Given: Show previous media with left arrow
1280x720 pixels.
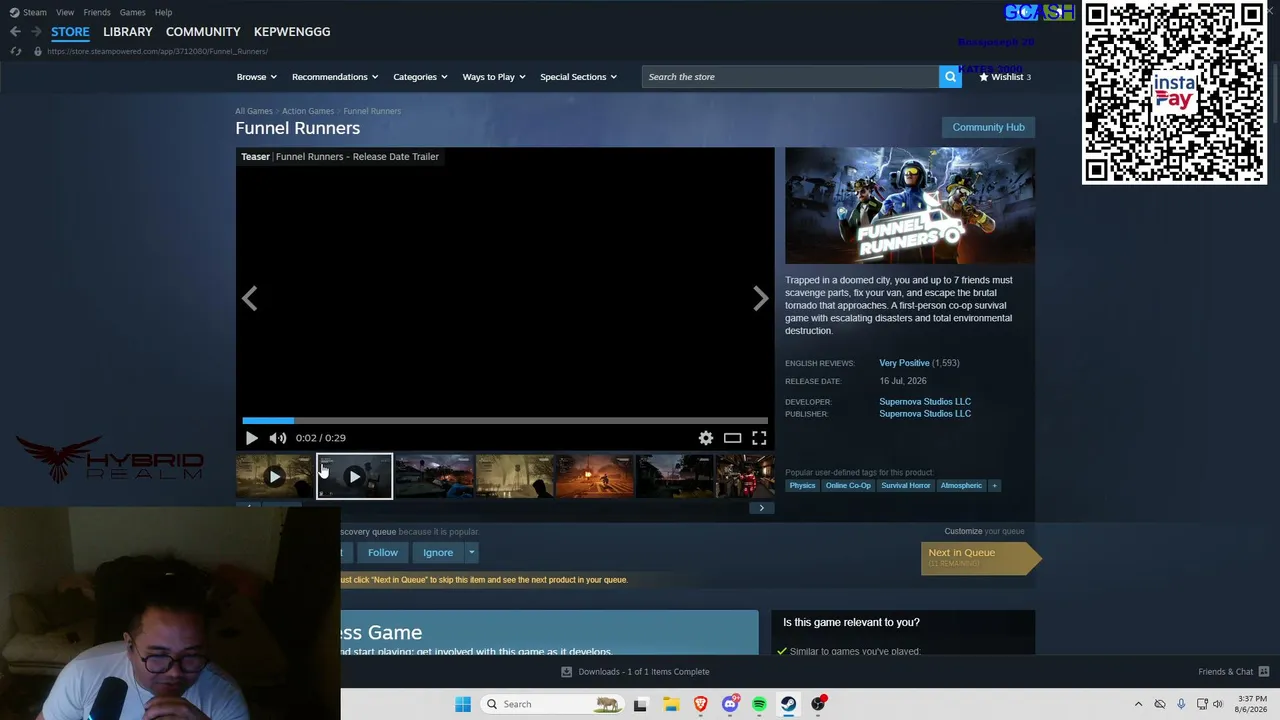Looking at the screenshot, I should tap(250, 298).
